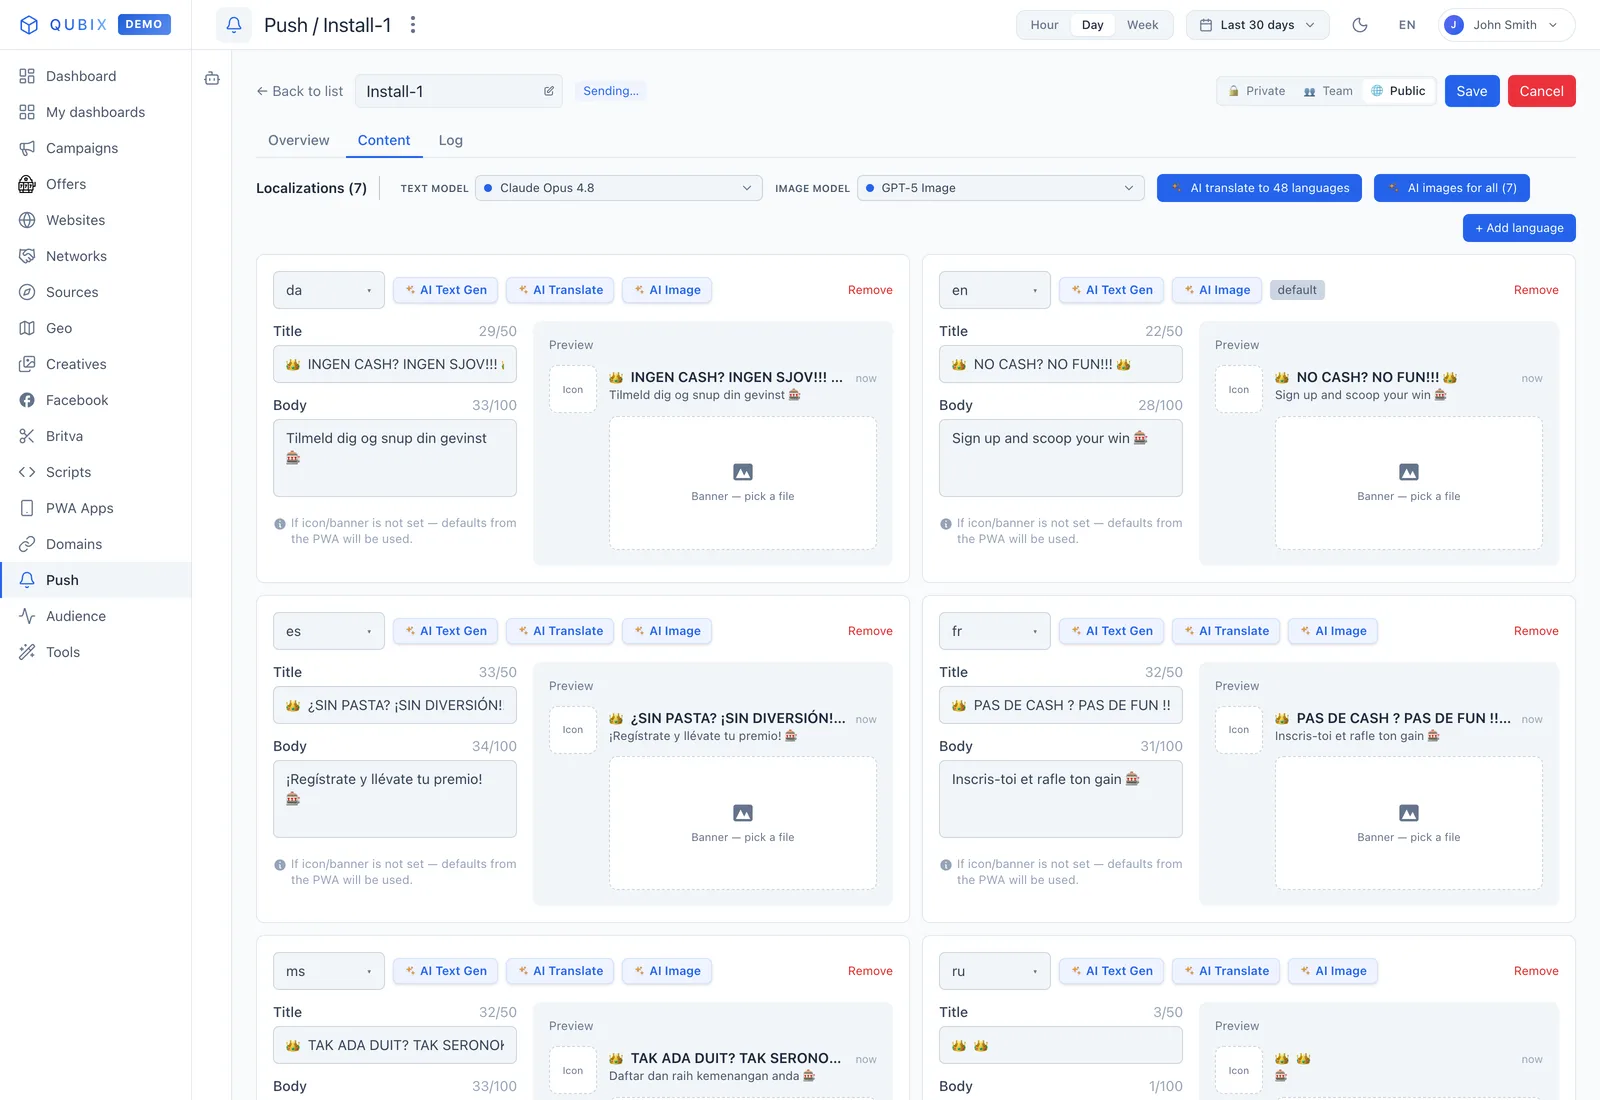
Task: Switch to the Overview tab
Action: pos(299,141)
